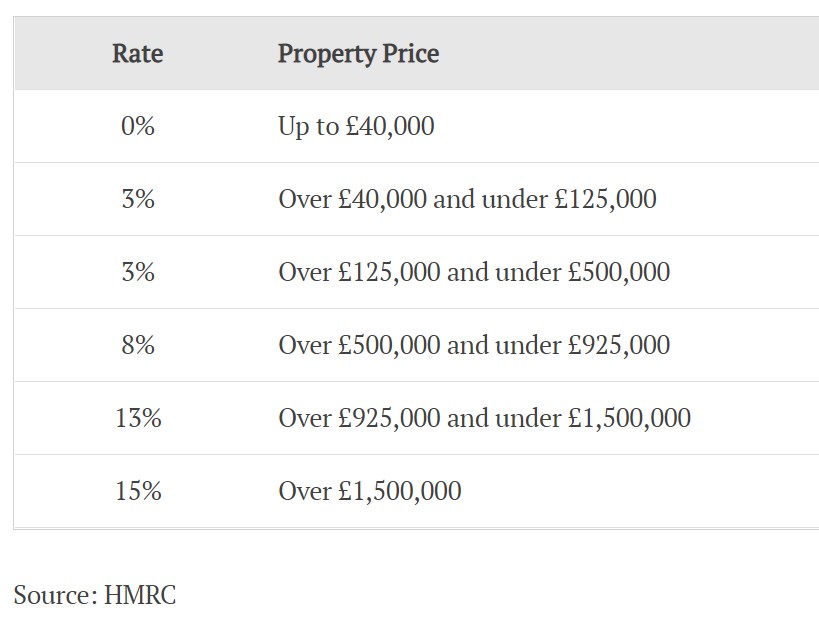Click the £1,500,000 figure in the 13% row
The width and height of the screenshot is (819, 625).
pyautogui.click(x=629, y=419)
